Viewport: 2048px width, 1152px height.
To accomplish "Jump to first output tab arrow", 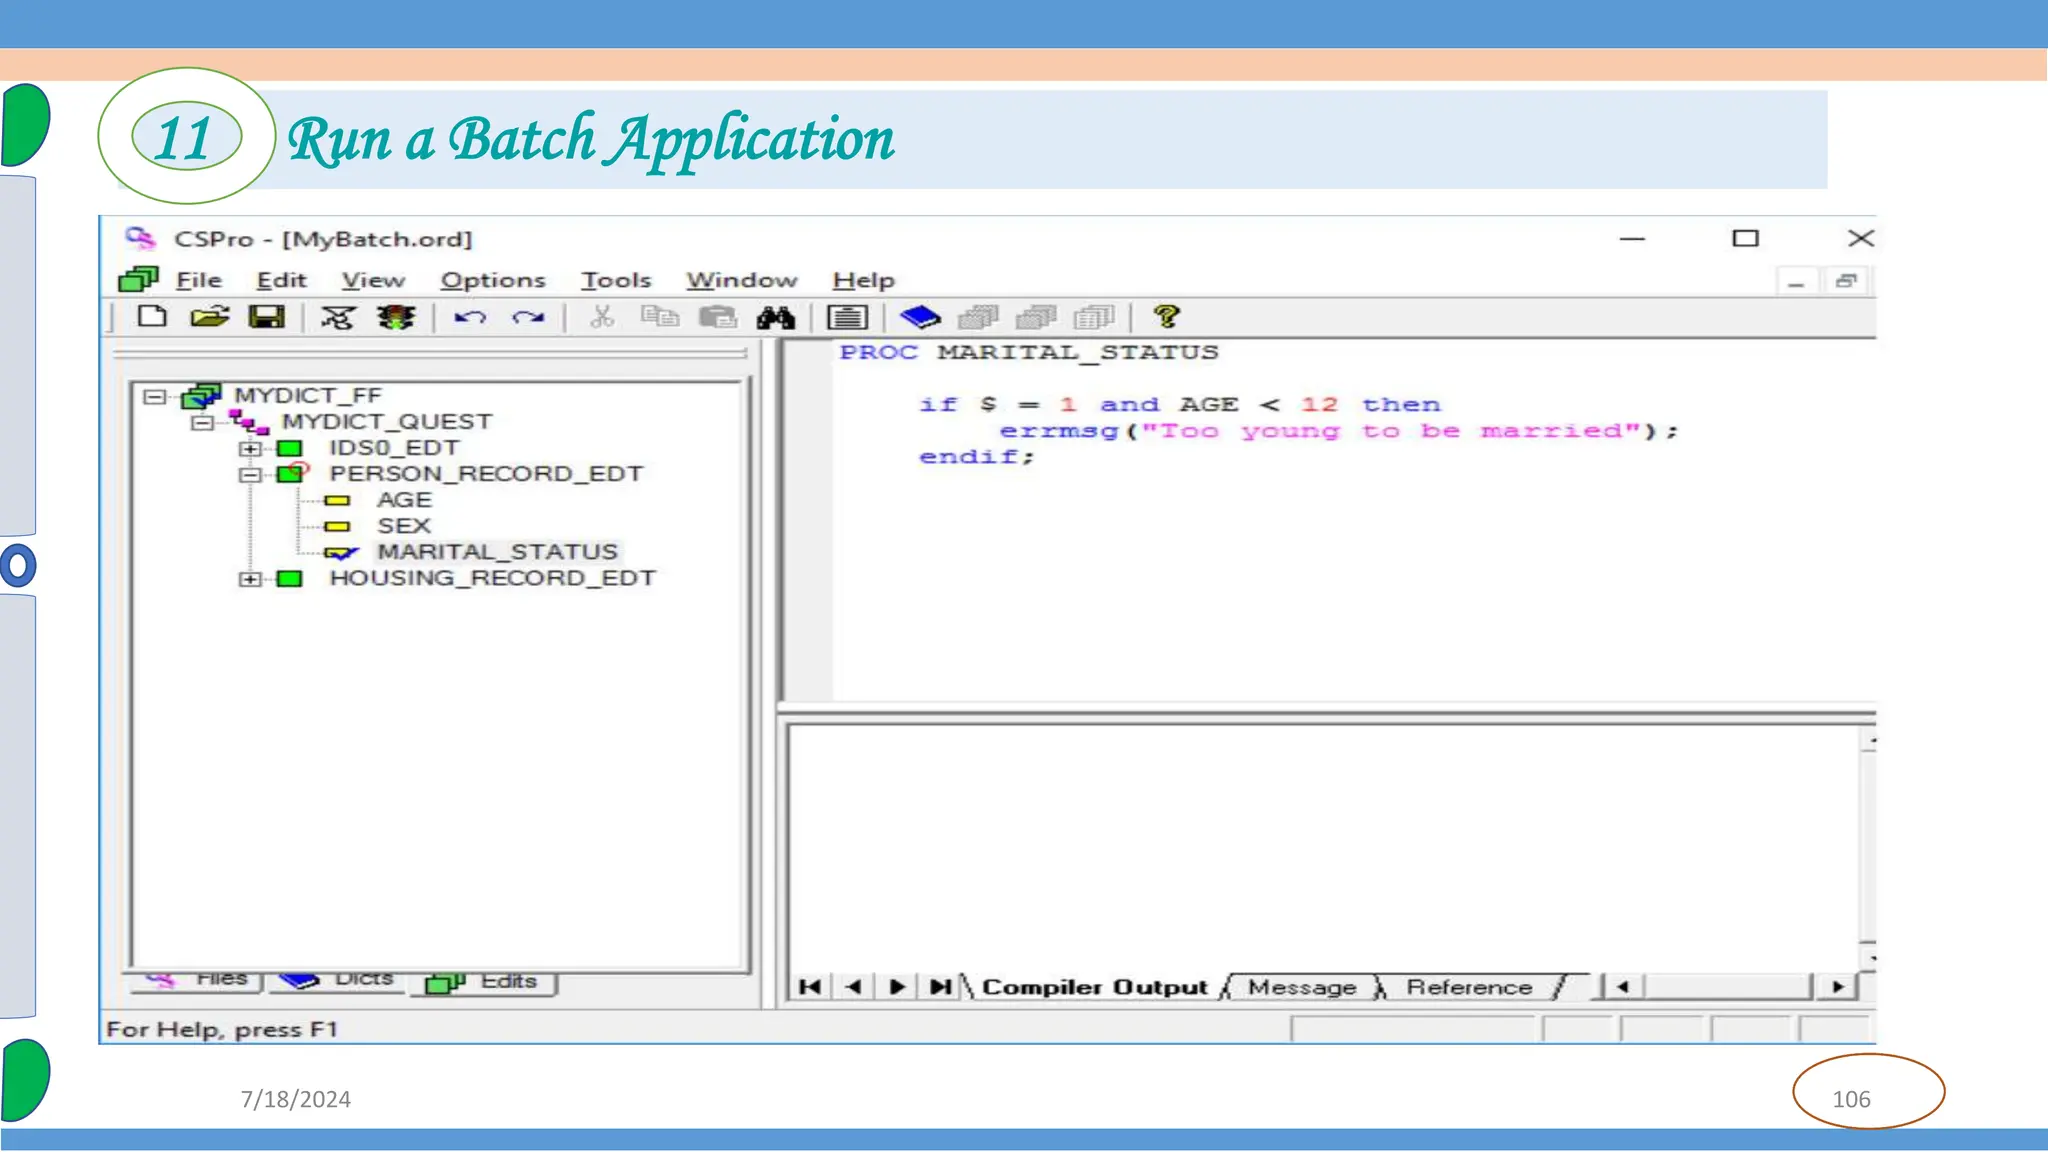I will 810,987.
